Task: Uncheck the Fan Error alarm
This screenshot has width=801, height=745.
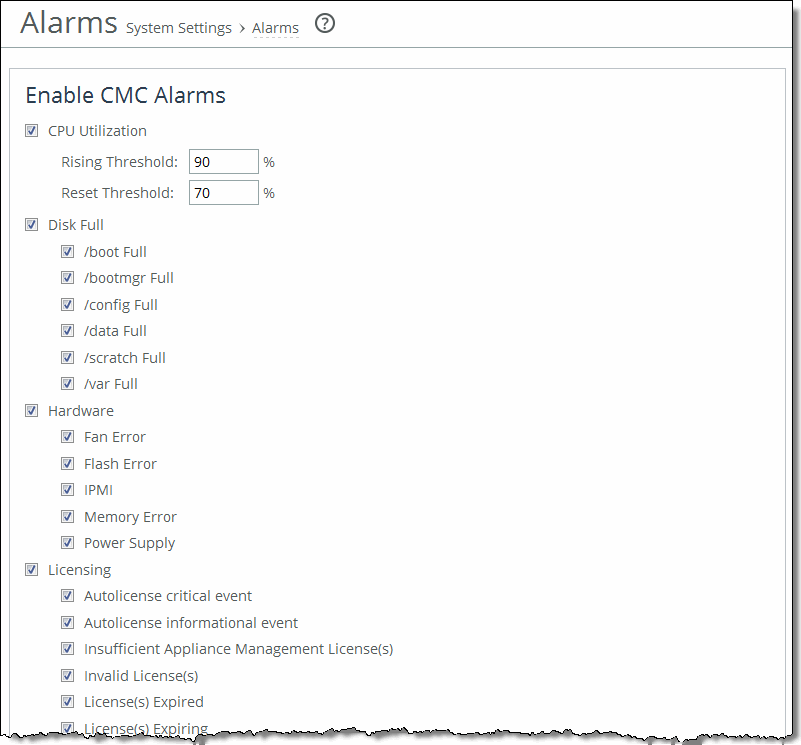Action: point(67,436)
